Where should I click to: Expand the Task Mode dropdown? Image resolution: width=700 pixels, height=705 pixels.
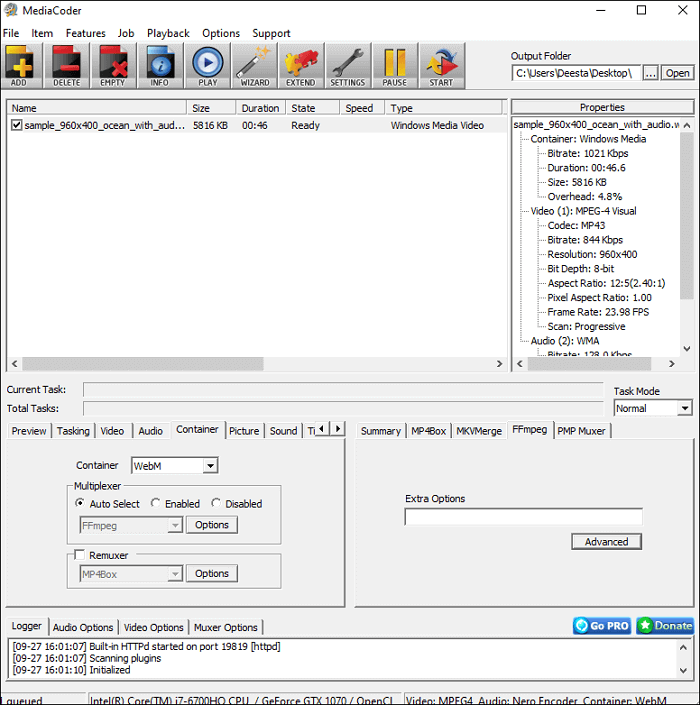pyautogui.click(x=684, y=408)
